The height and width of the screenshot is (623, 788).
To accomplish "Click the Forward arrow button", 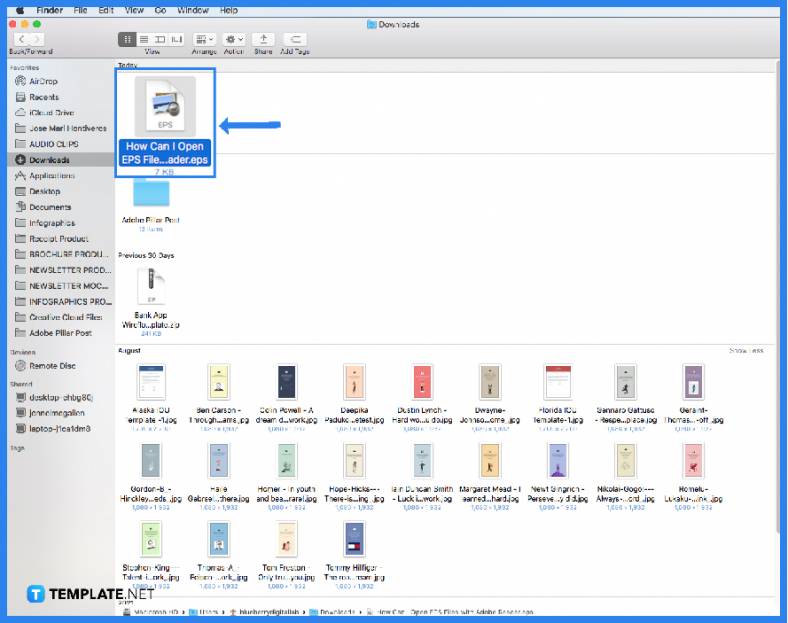I will [37, 39].
